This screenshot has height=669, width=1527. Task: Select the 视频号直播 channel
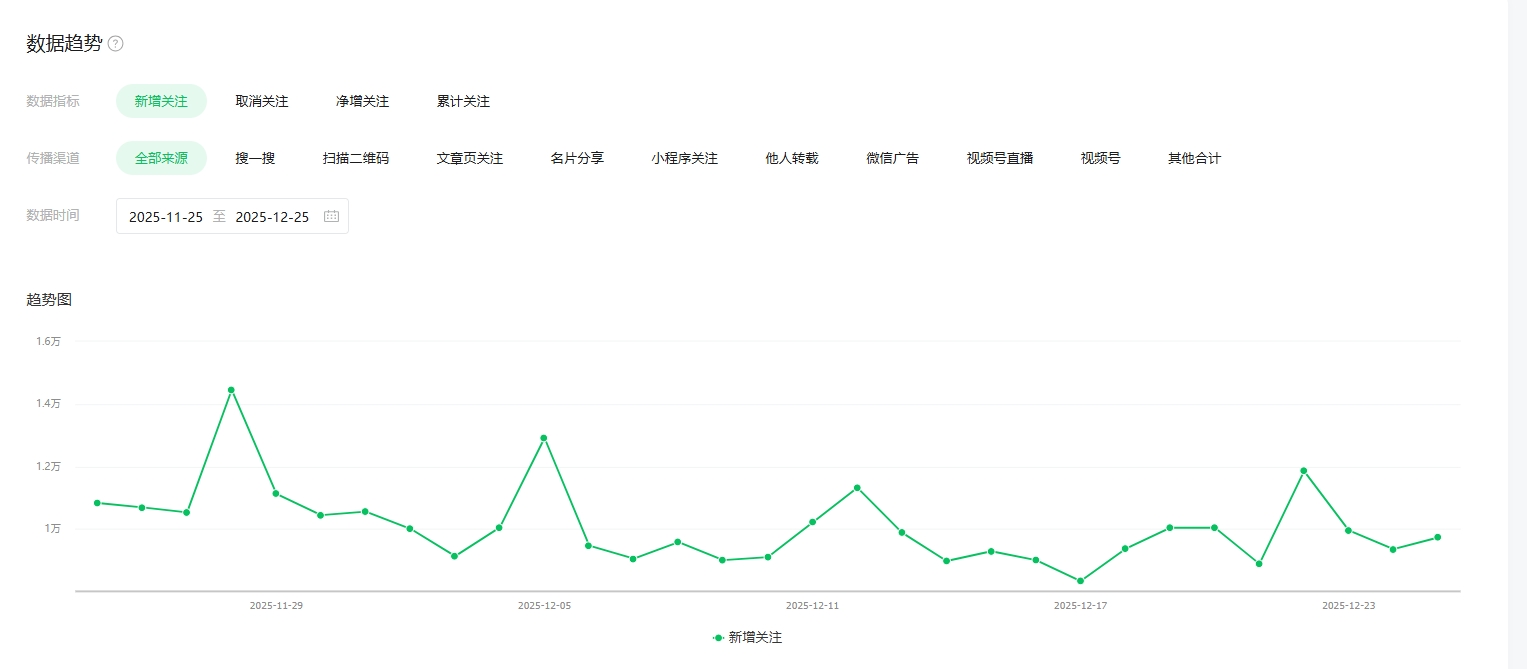click(999, 158)
